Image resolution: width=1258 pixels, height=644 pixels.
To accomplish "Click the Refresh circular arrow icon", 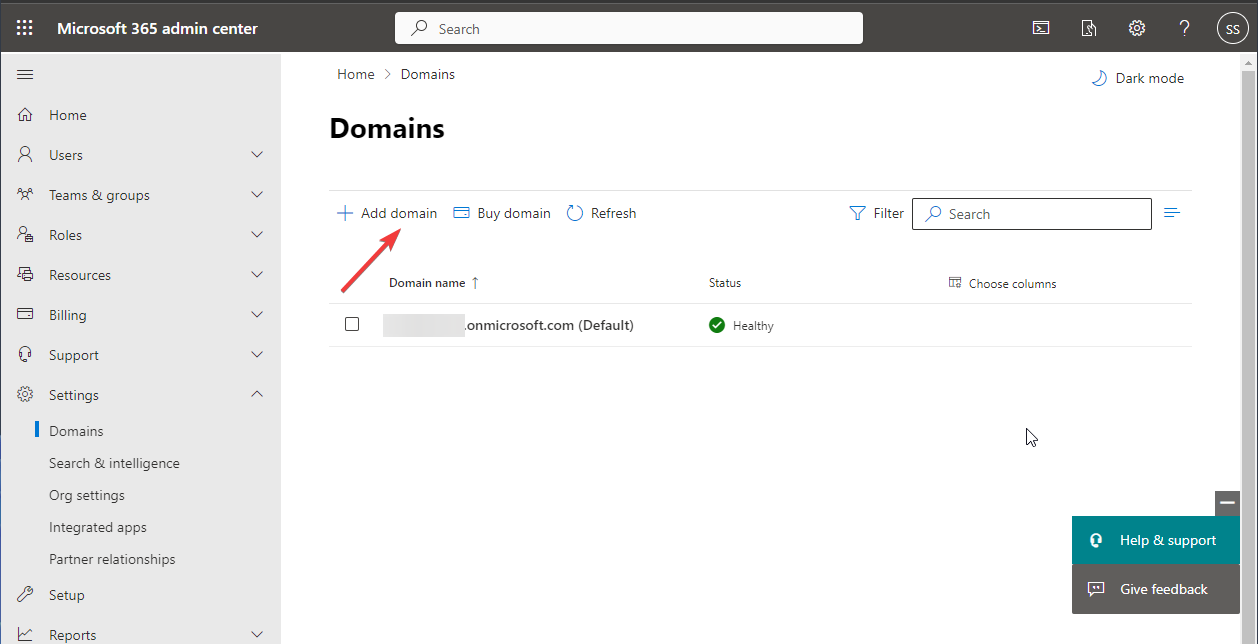I will point(575,213).
